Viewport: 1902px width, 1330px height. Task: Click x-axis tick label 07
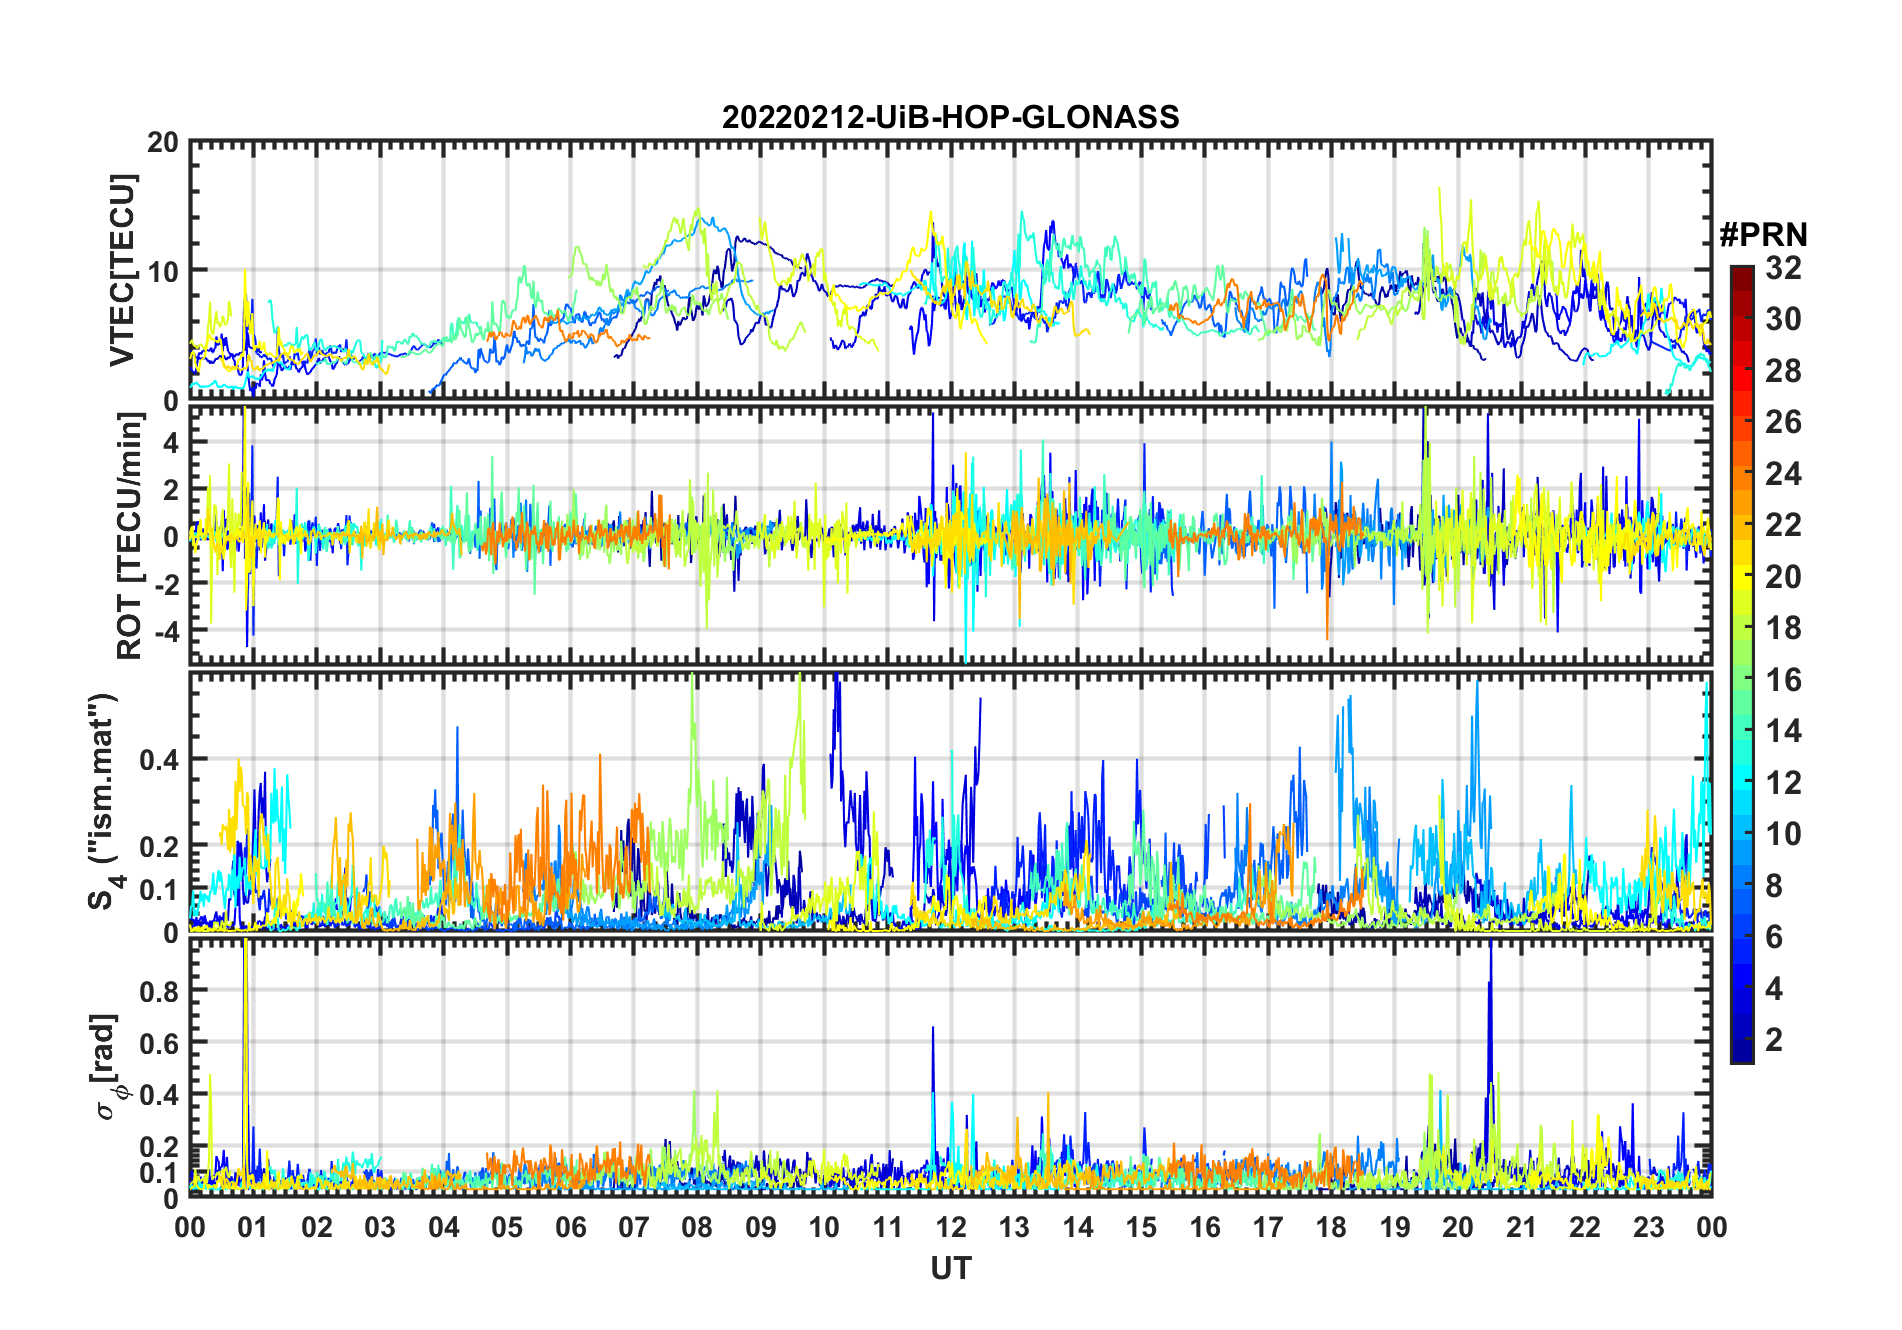pyautogui.click(x=634, y=1227)
